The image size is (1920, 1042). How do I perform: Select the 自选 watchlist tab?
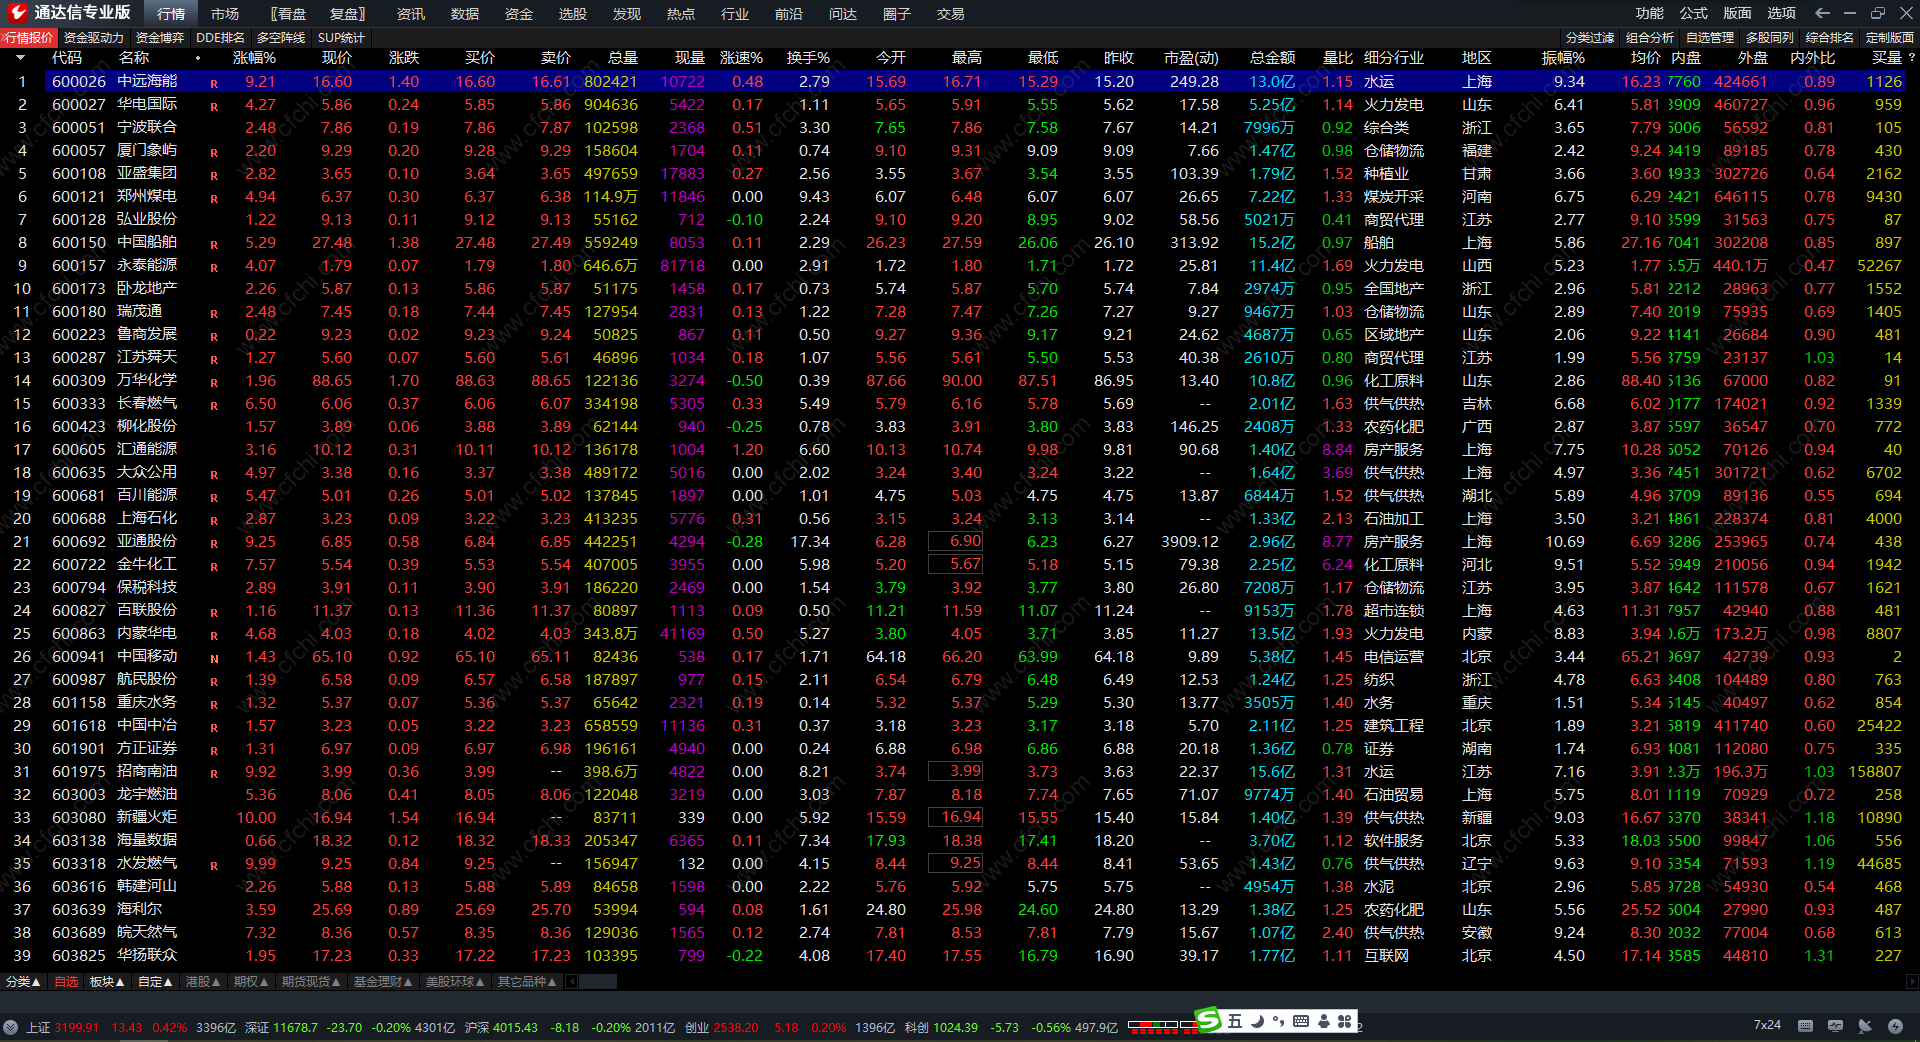pos(66,982)
